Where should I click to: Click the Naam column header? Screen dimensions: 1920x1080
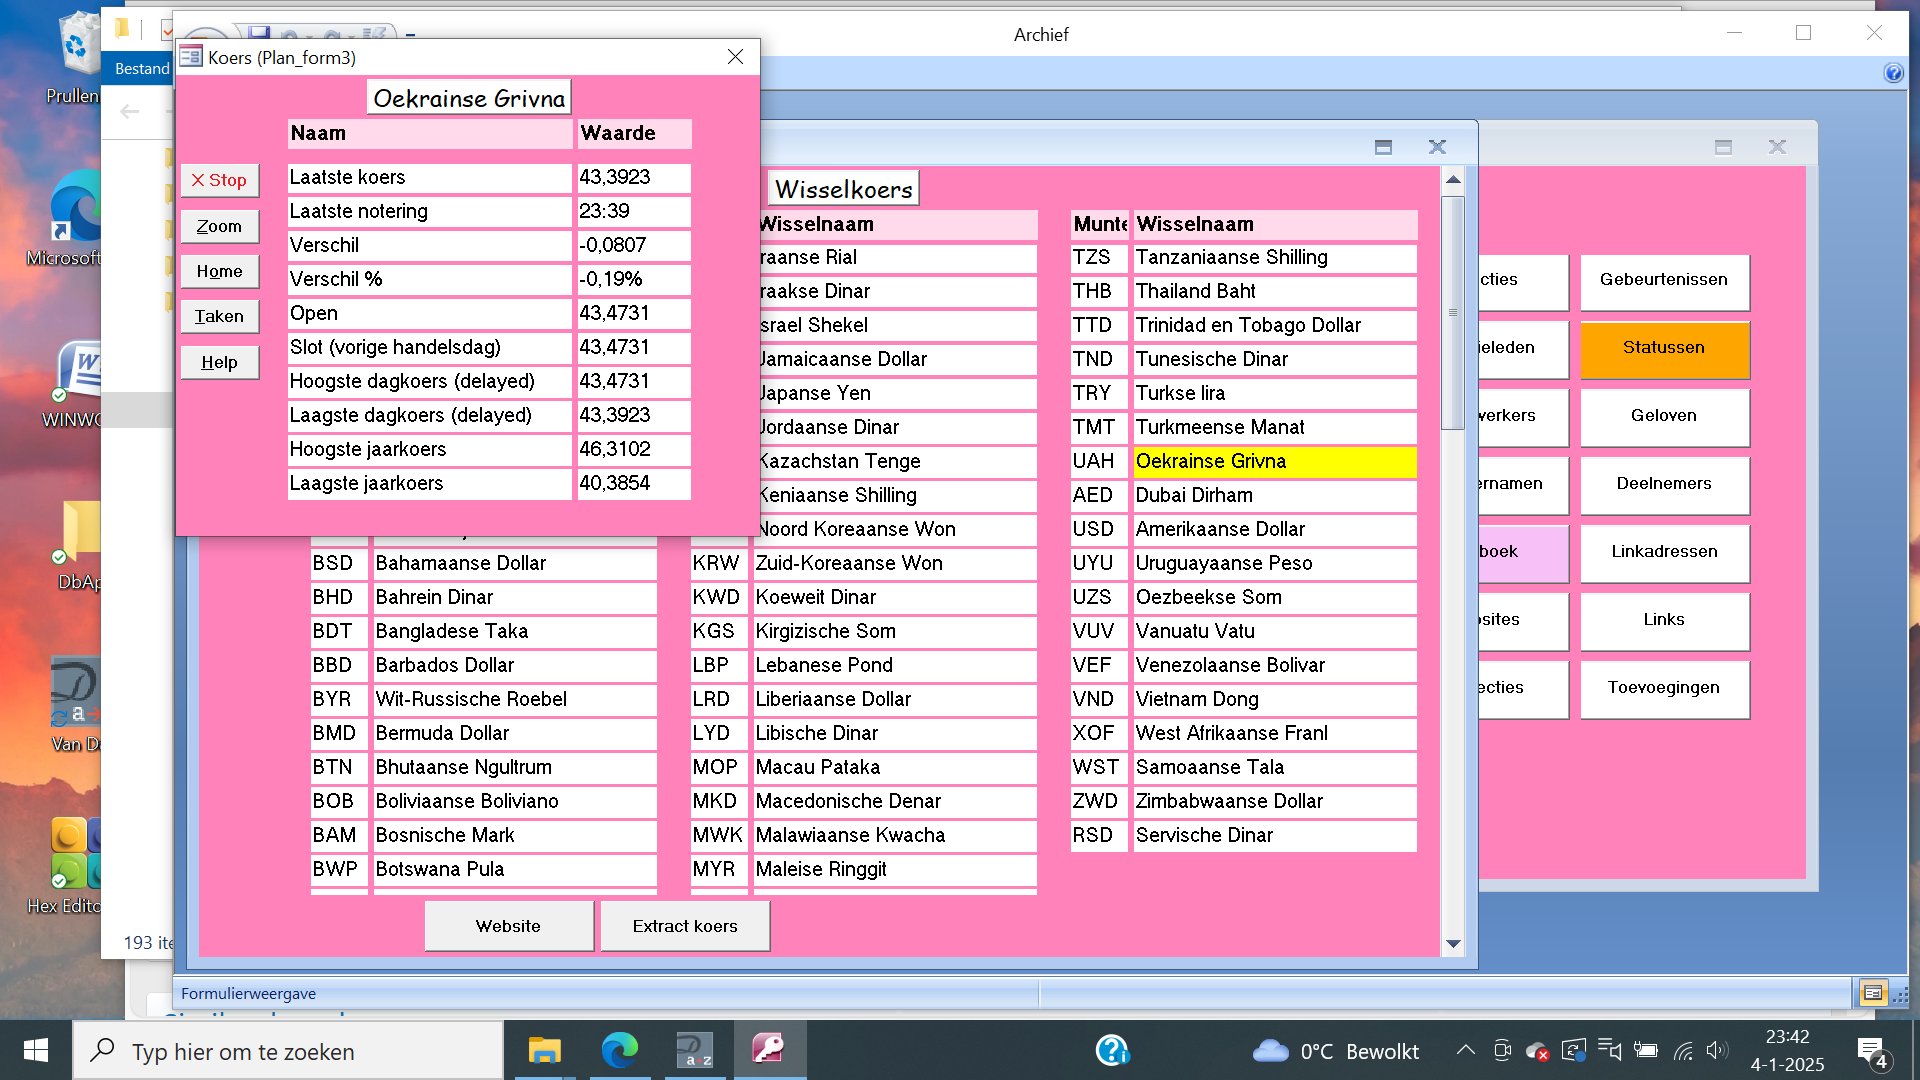pos(430,133)
